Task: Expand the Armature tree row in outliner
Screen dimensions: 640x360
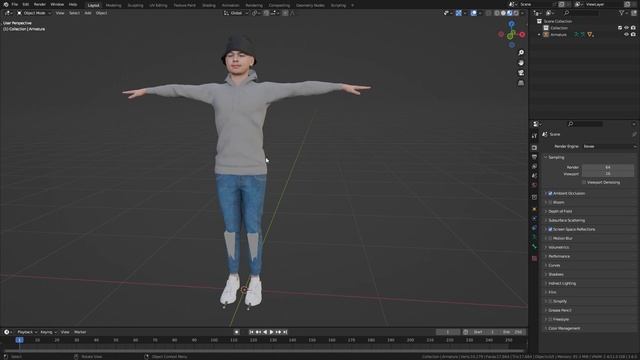Action: tap(539, 35)
